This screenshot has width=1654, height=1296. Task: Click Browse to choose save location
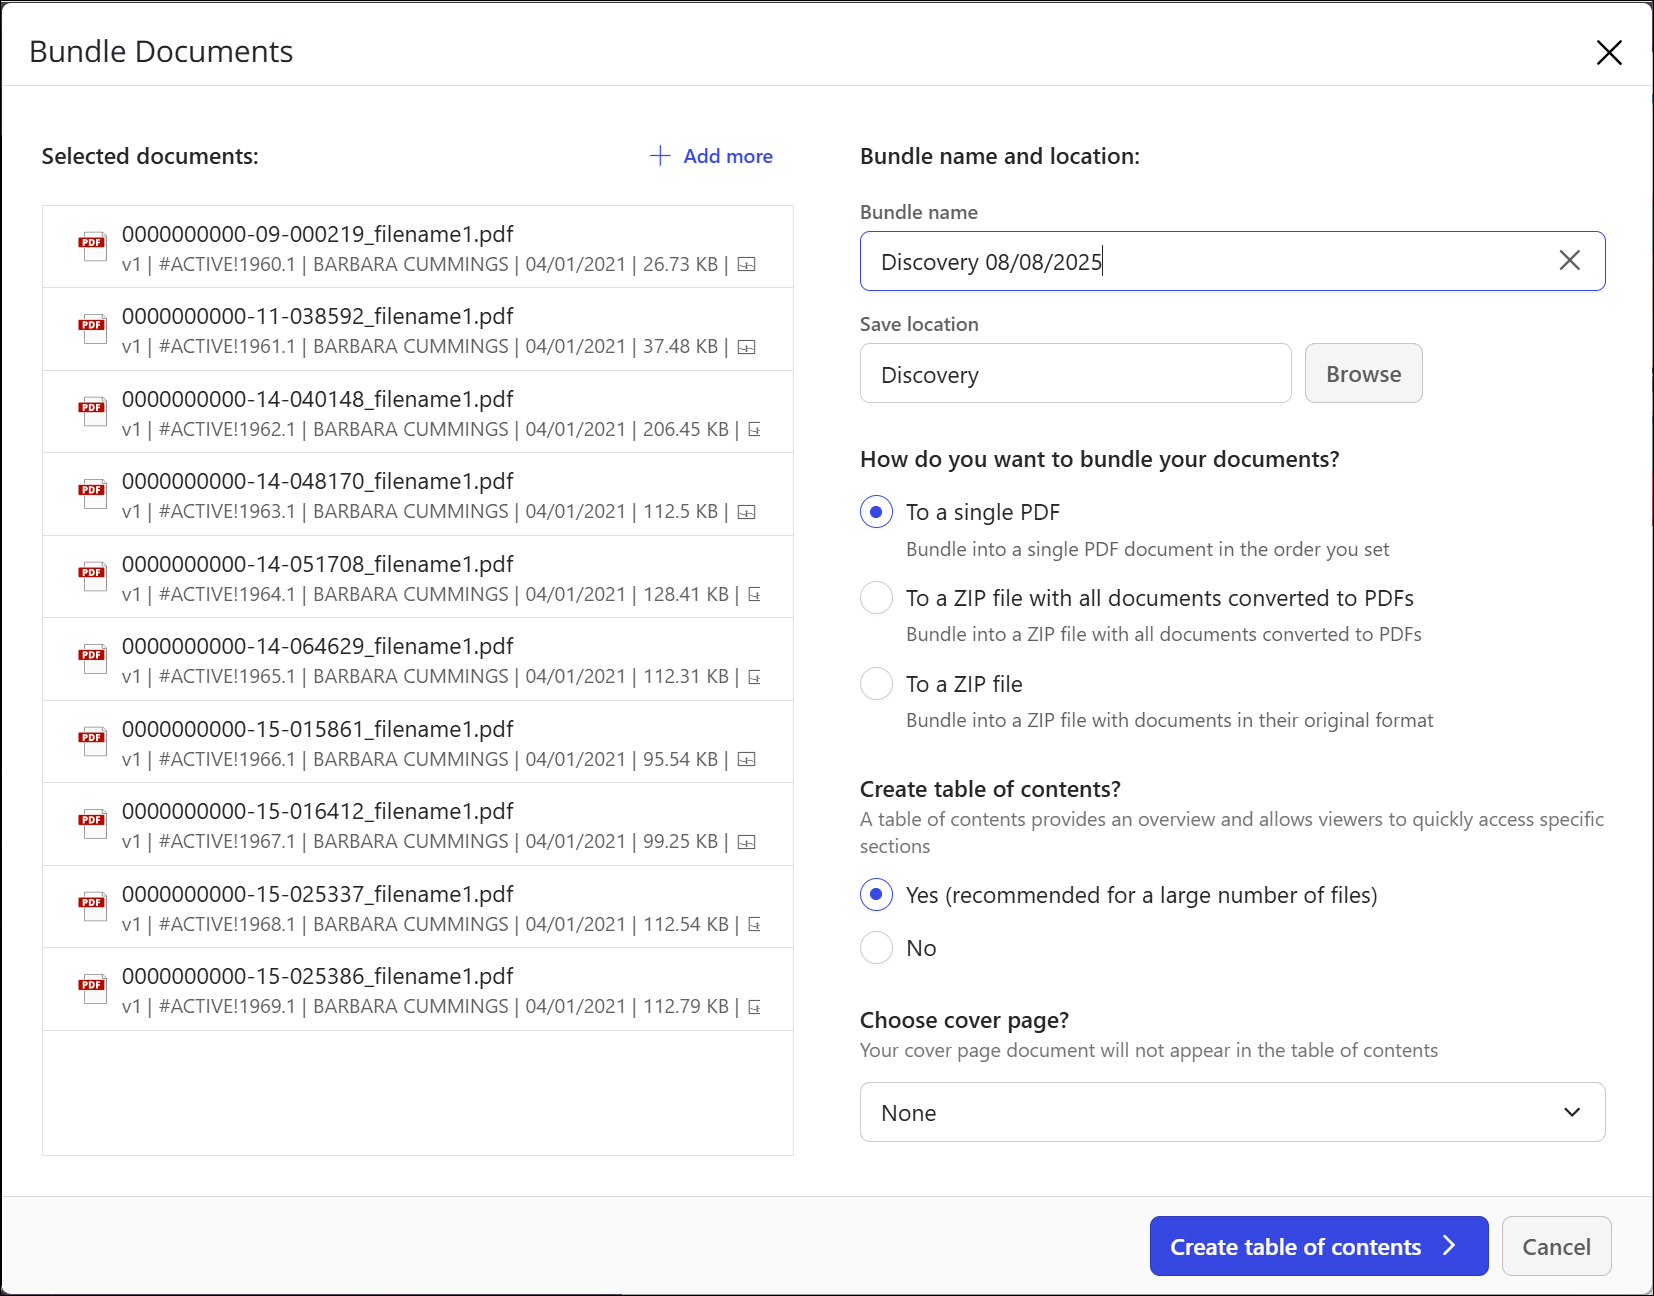[1363, 374]
